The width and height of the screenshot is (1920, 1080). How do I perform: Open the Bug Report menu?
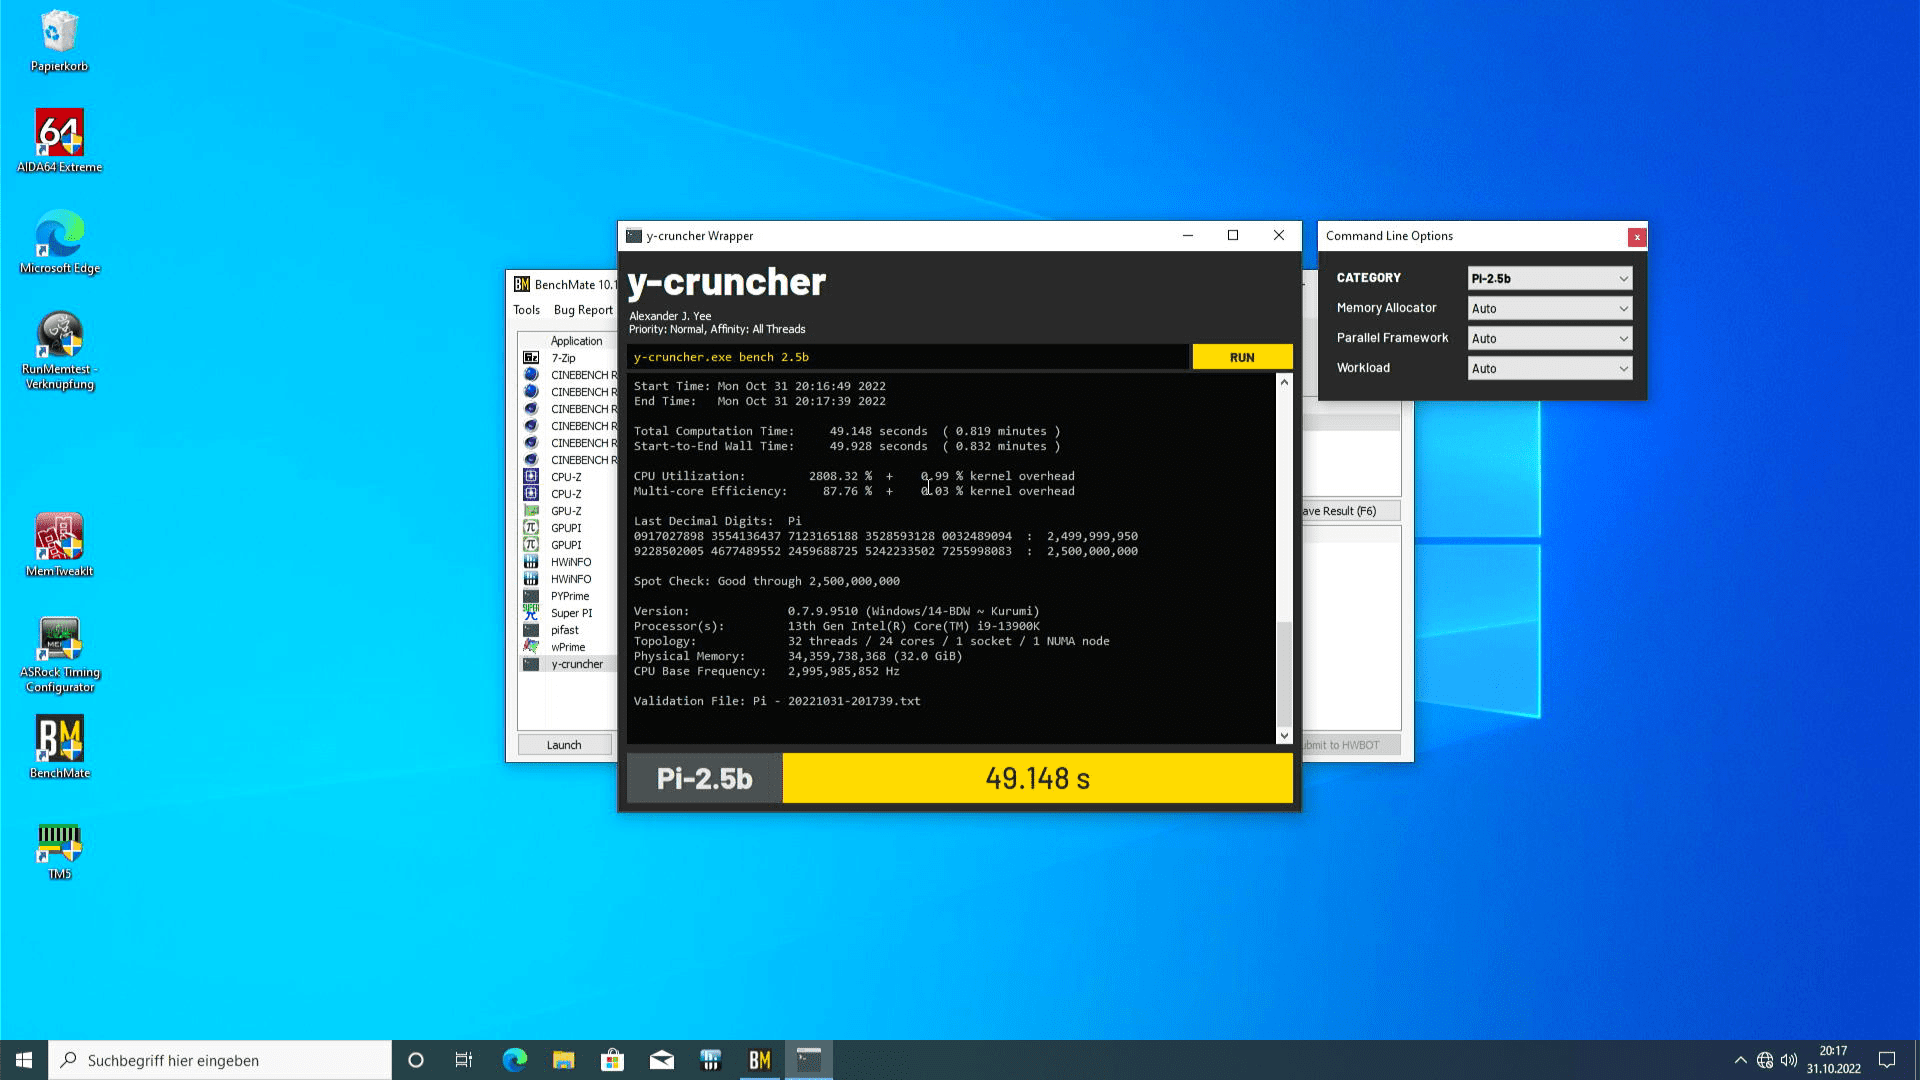[x=583, y=310]
